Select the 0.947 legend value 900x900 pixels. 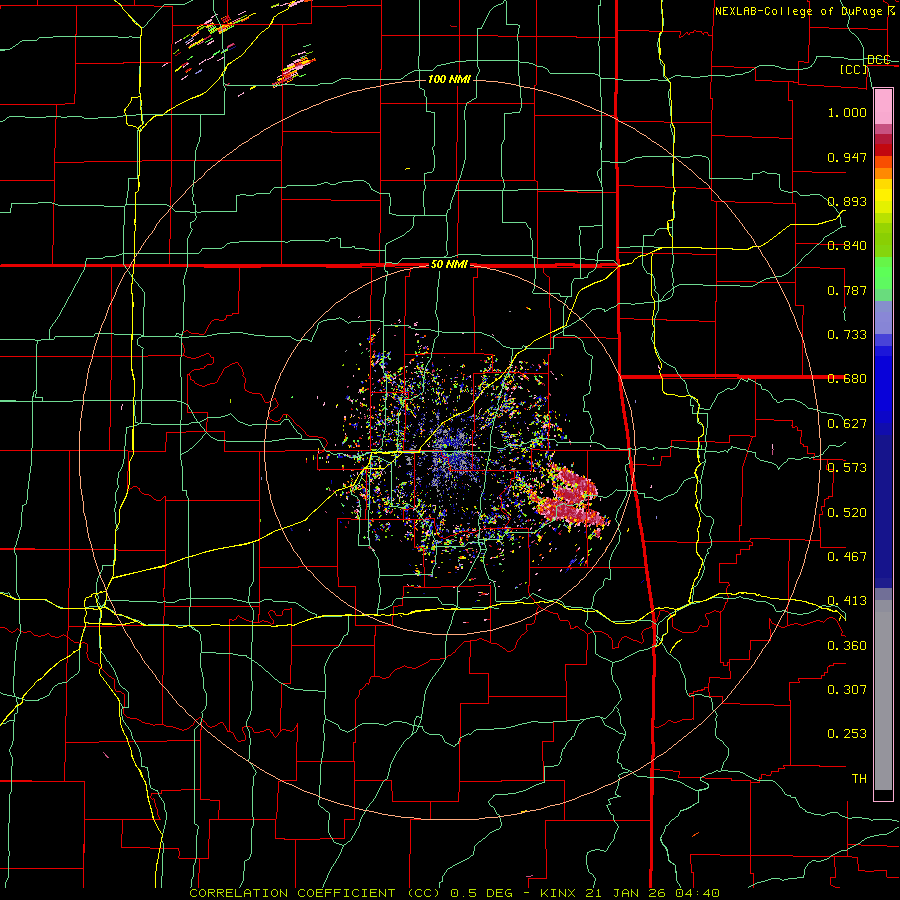coord(847,157)
